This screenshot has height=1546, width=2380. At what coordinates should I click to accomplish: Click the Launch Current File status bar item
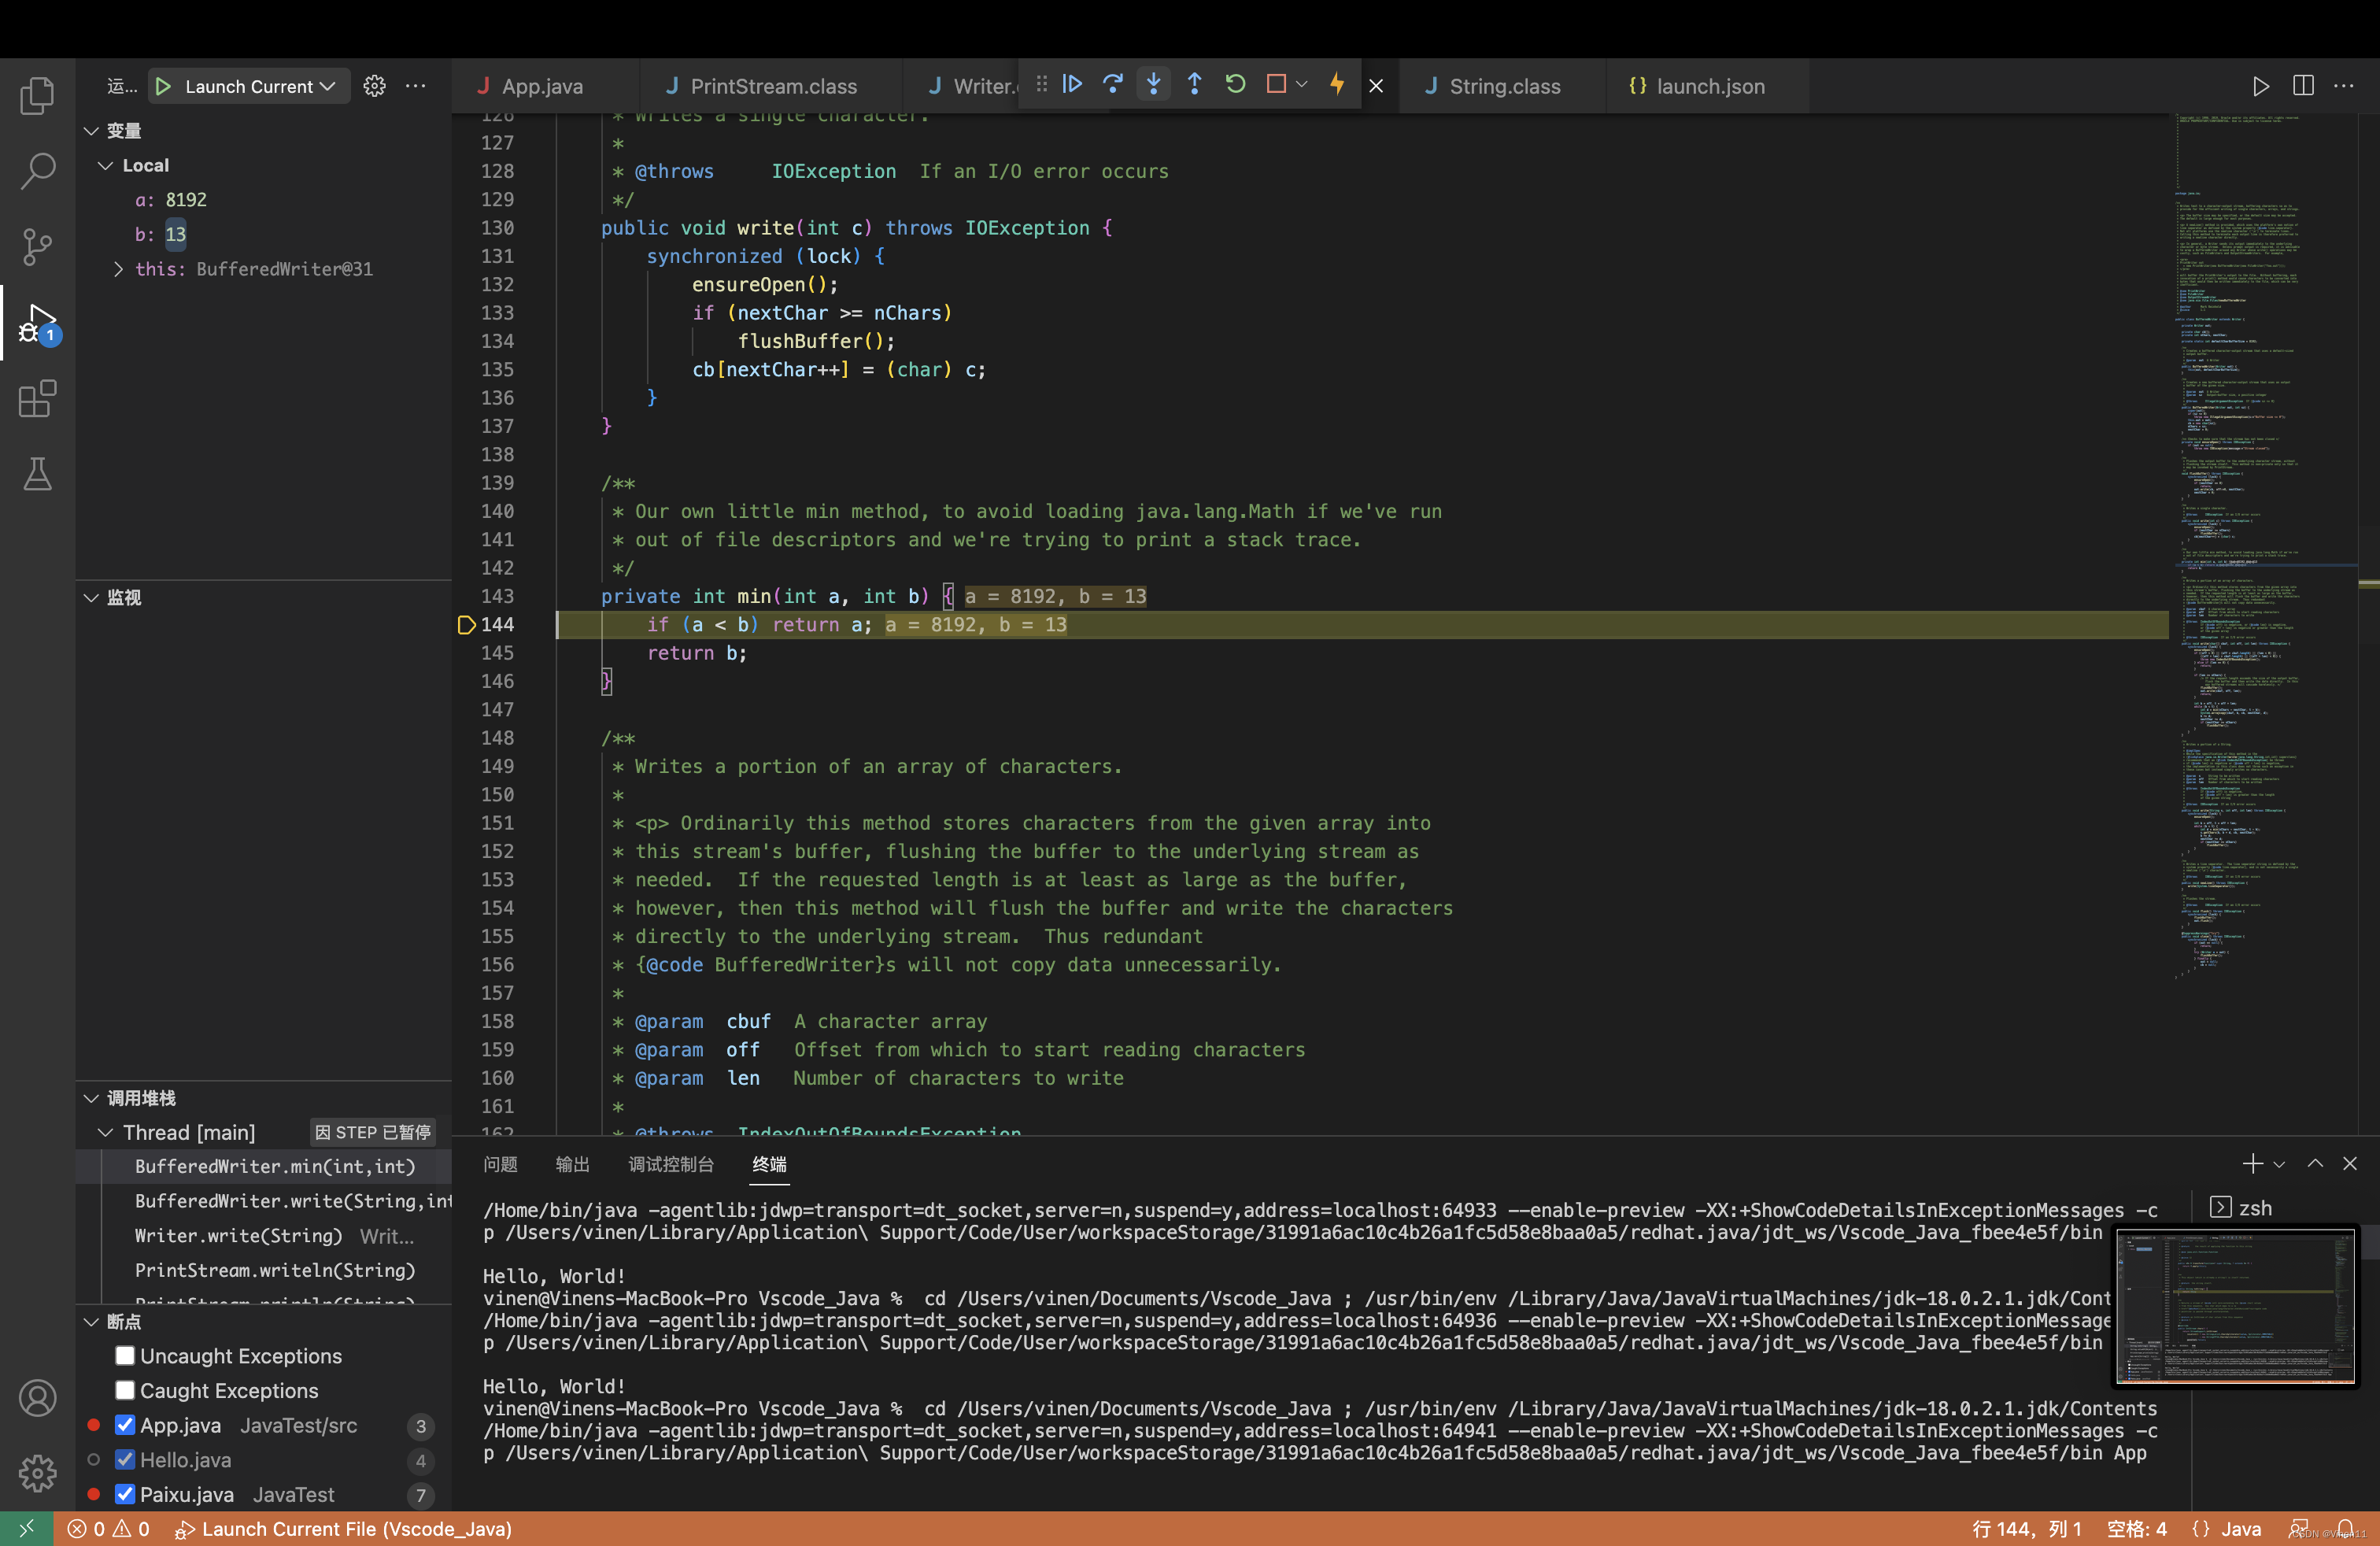click(x=345, y=1529)
